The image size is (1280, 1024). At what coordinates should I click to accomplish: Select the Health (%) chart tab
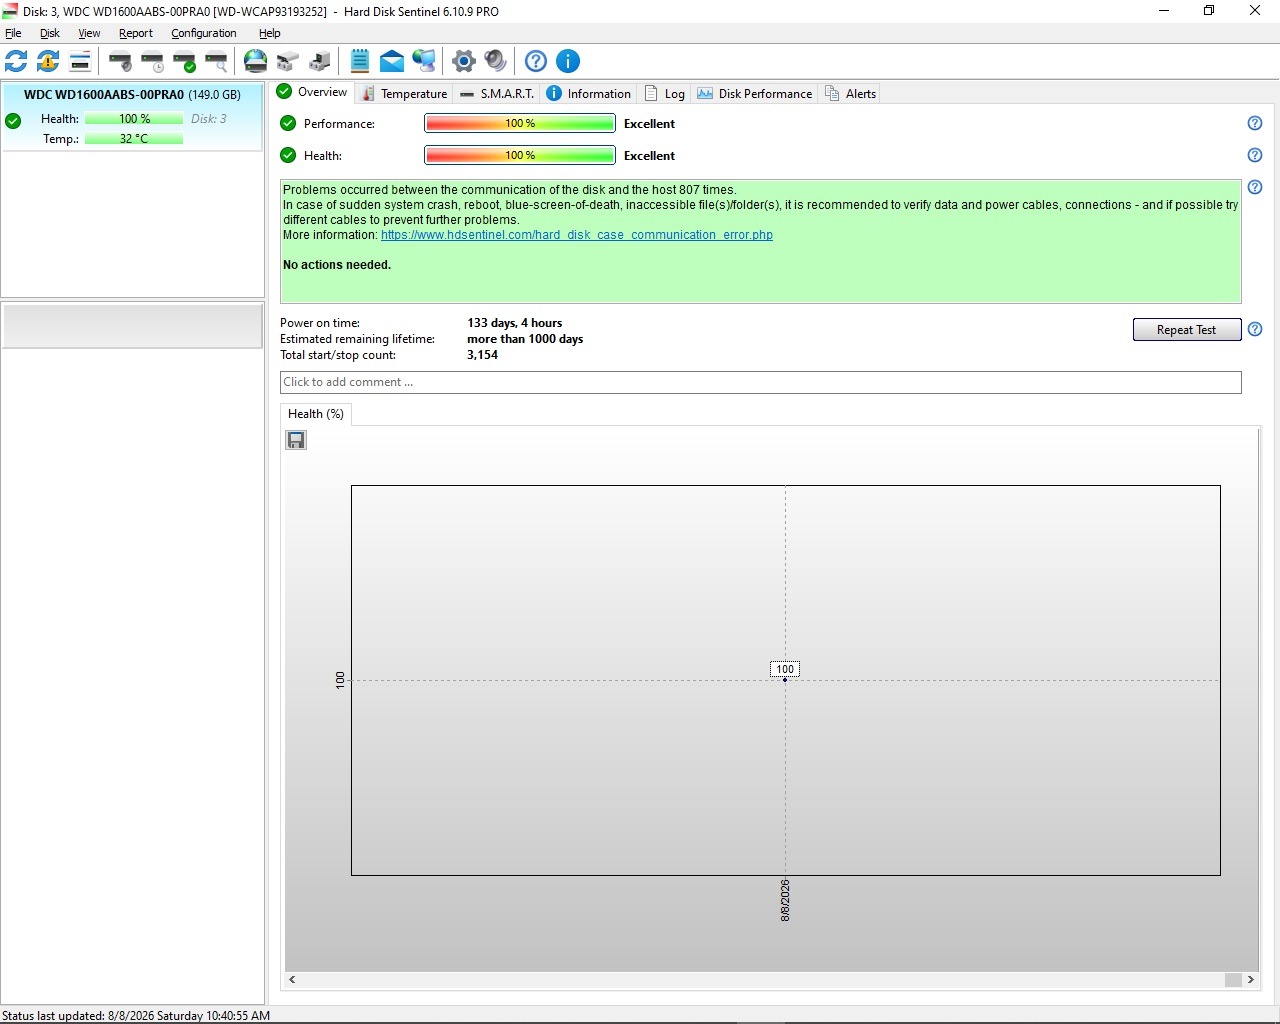pyautogui.click(x=316, y=414)
